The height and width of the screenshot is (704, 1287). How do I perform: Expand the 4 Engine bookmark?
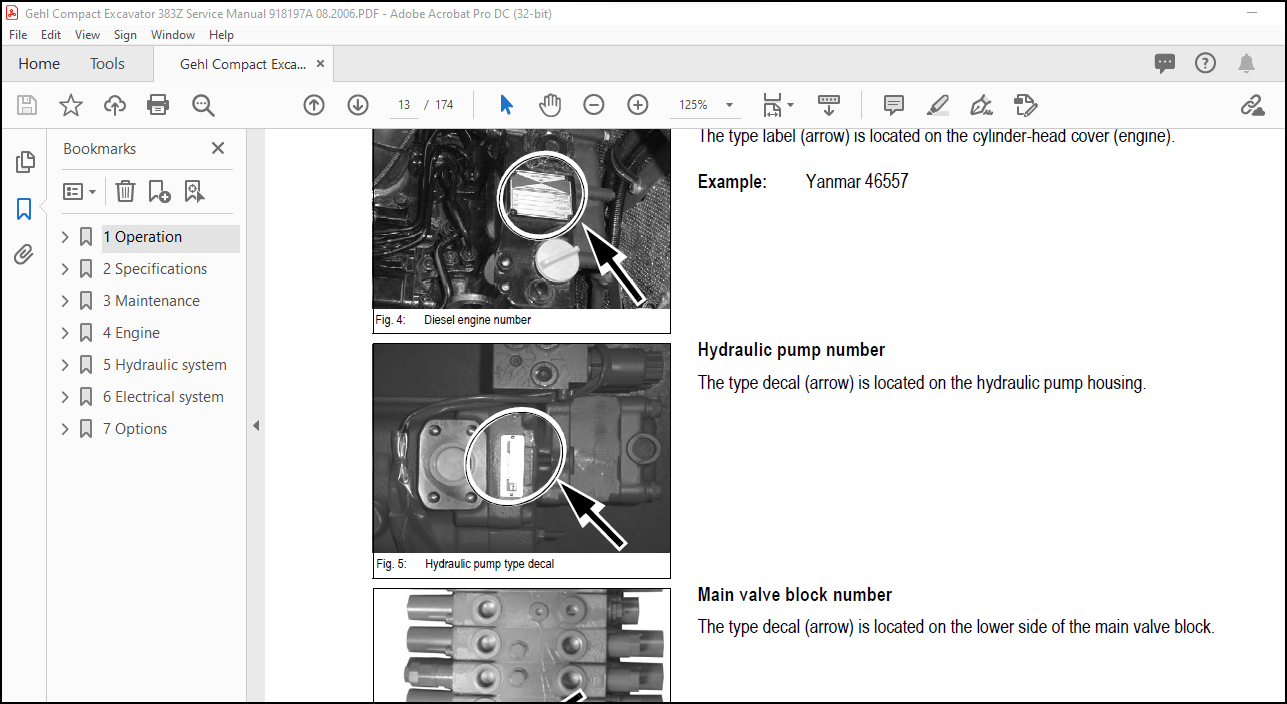coord(65,333)
